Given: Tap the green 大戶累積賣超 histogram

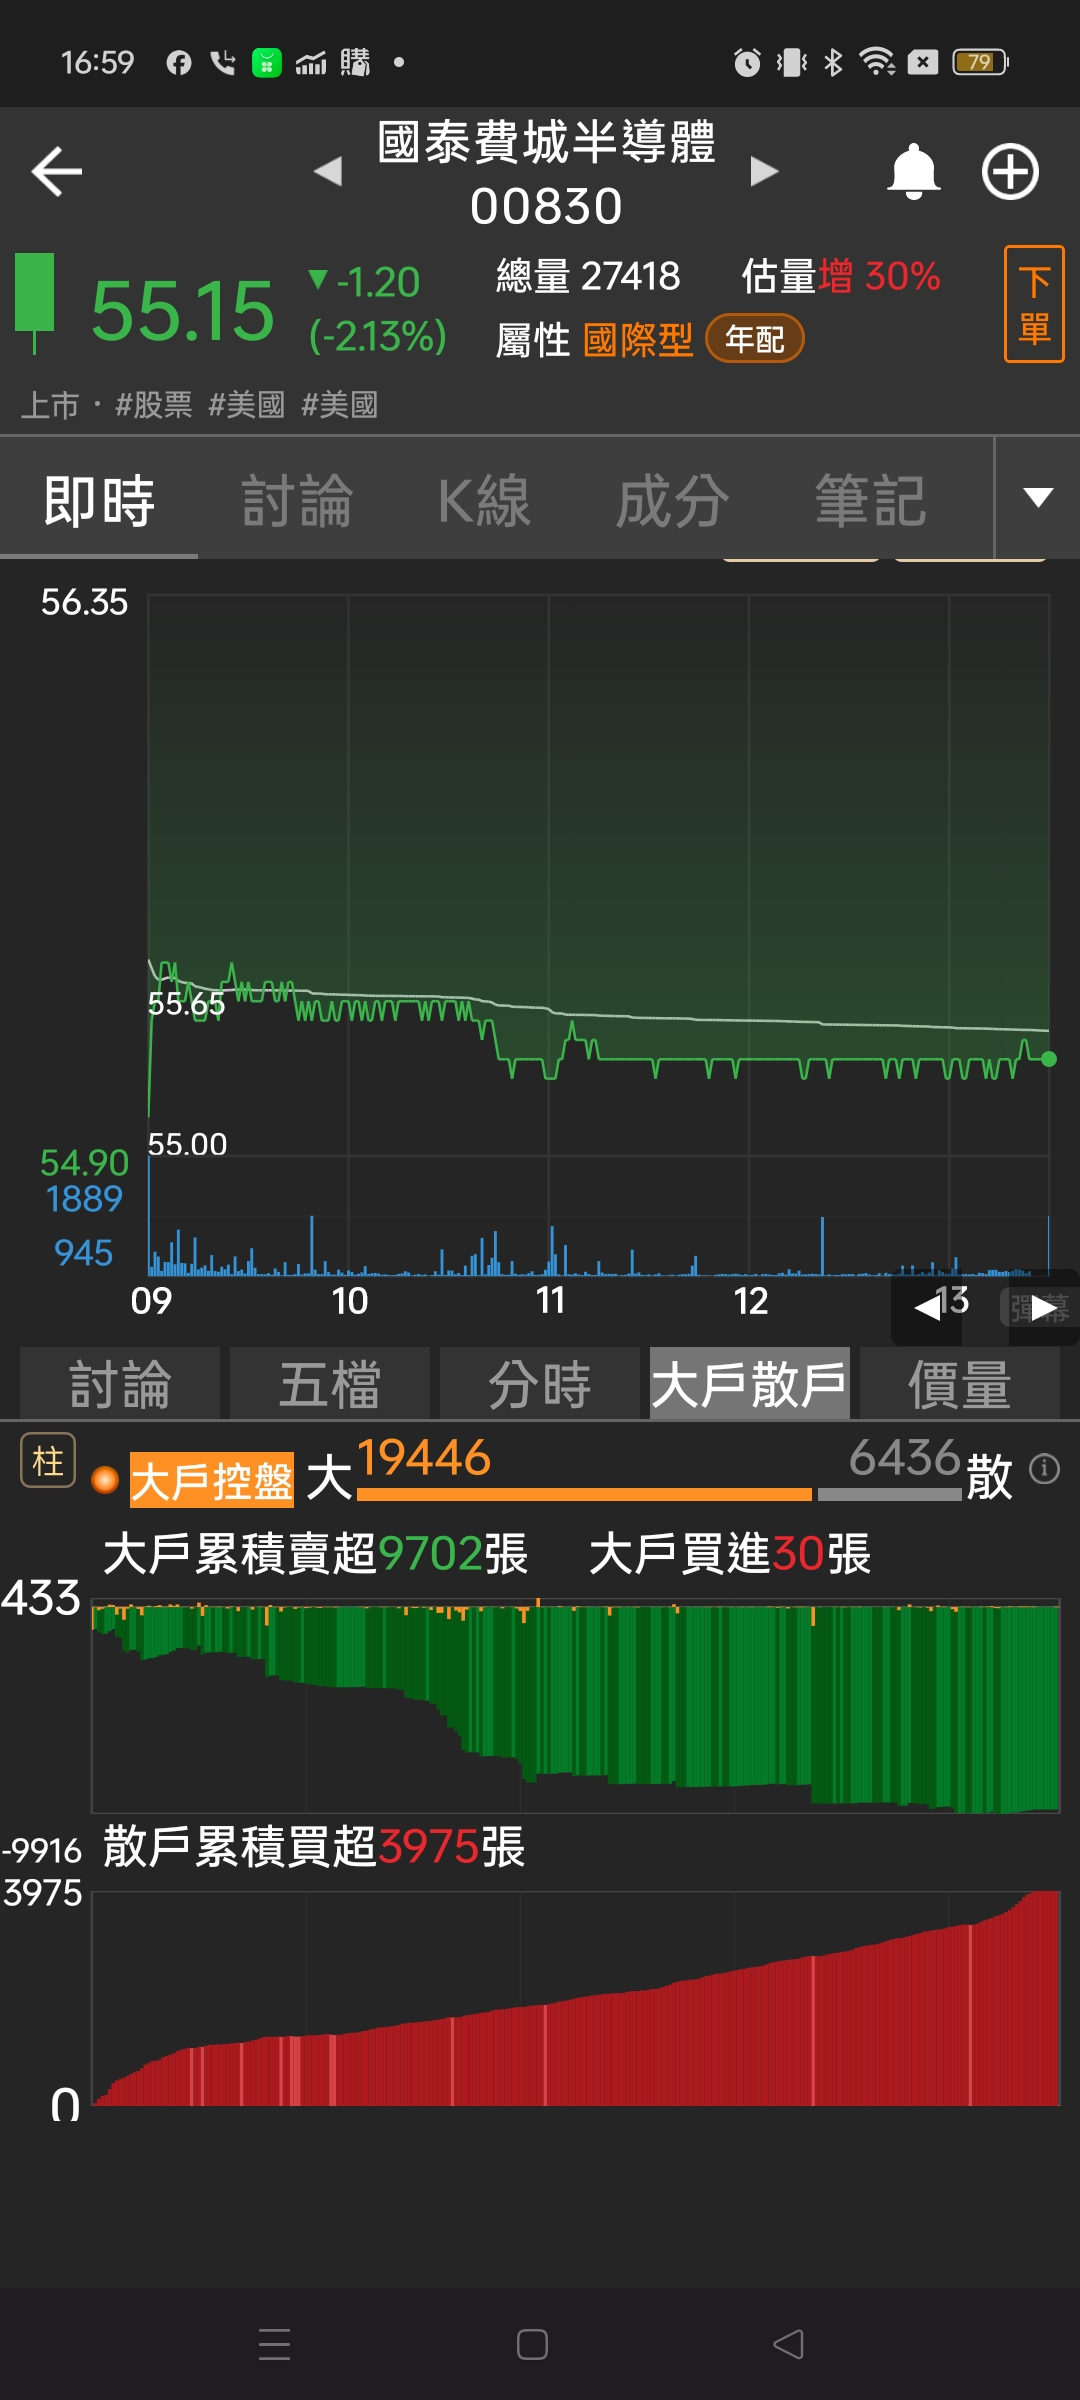Looking at the screenshot, I should (x=576, y=1706).
